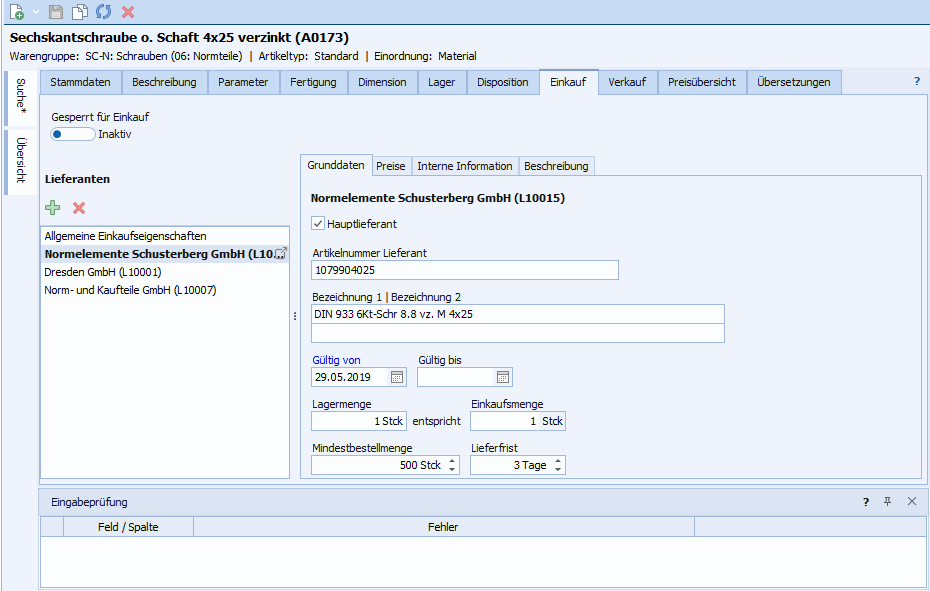Increase the Mindestbestellmenge value
This screenshot has height=591, width=930.
[452, 461]
